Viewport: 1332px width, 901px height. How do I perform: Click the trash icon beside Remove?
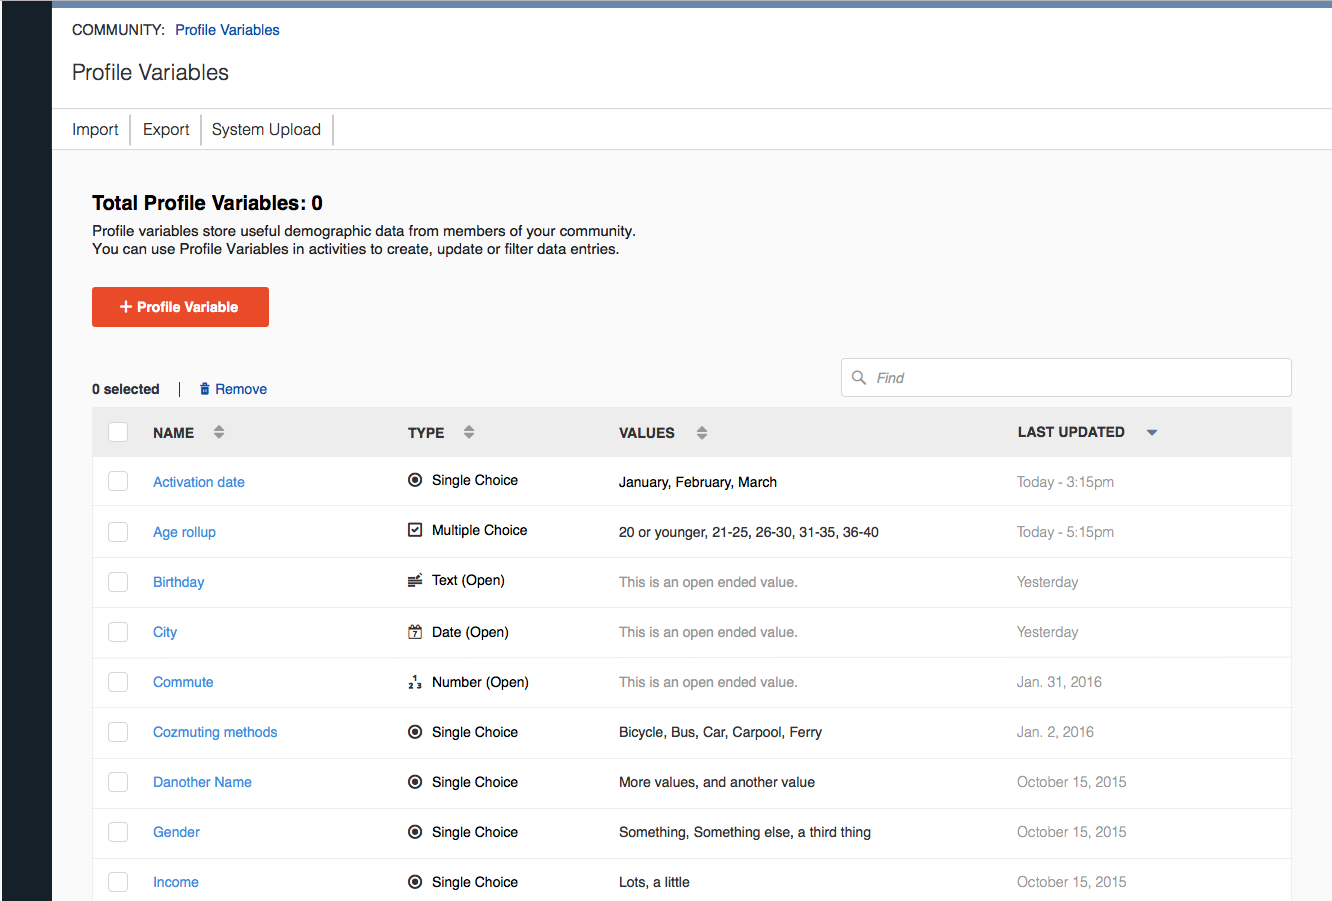tap(205, 389)
